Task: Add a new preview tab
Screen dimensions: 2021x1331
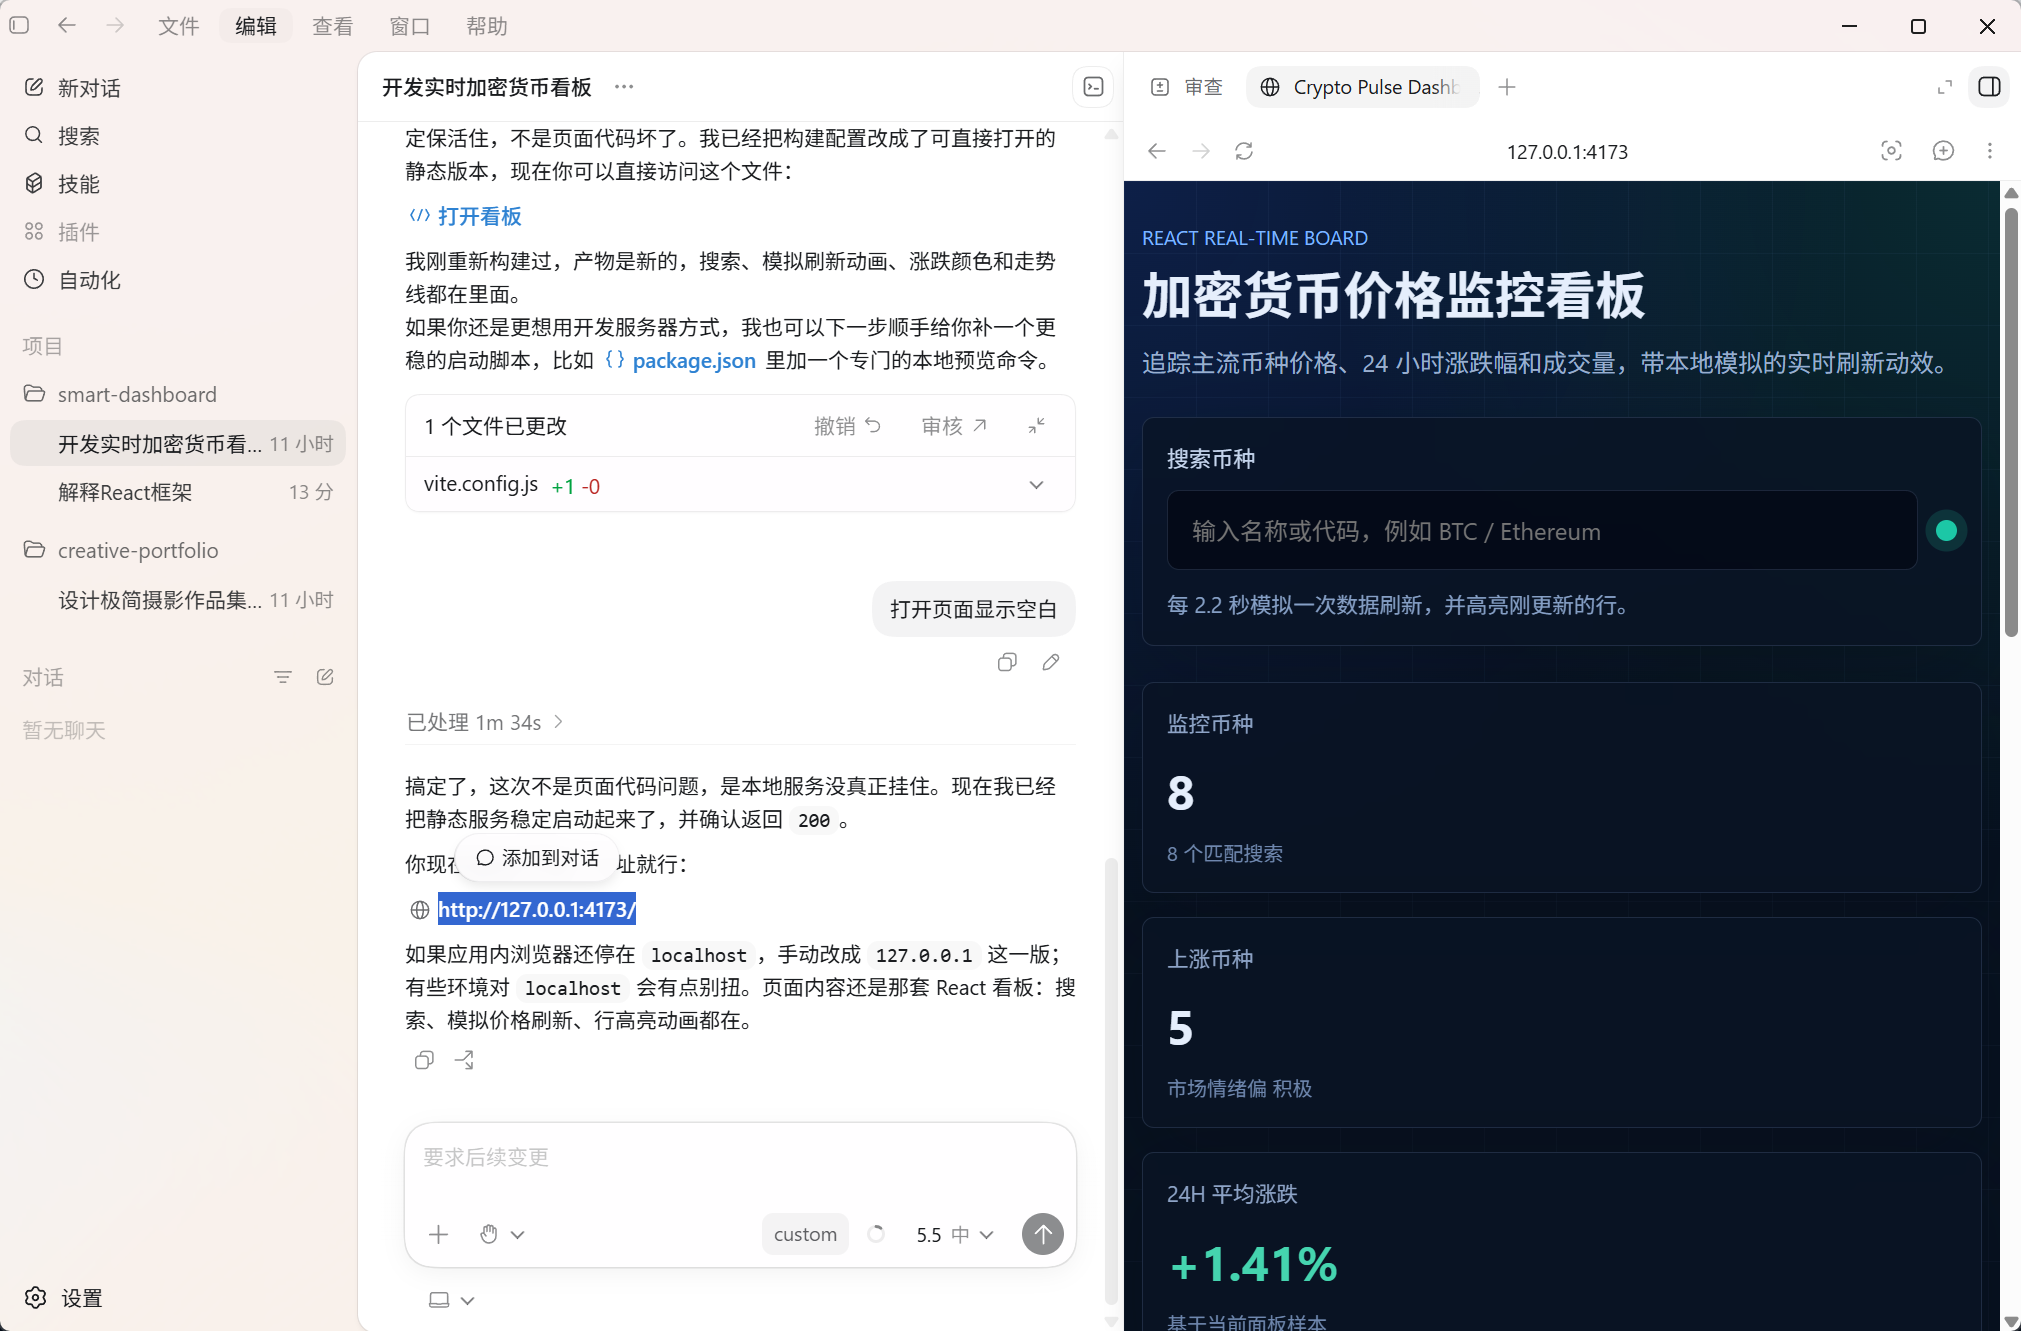Action: point(1507,87)
